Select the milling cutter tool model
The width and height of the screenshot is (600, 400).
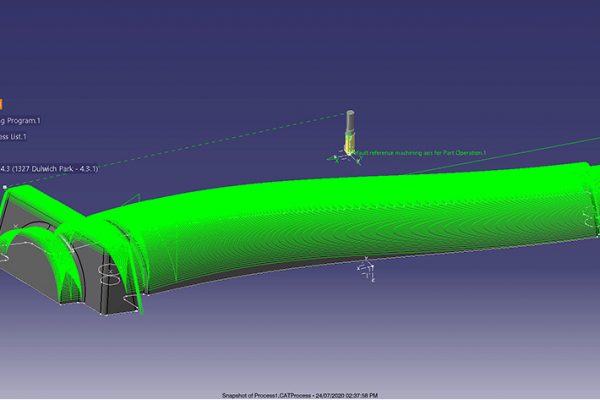point(350,132)
